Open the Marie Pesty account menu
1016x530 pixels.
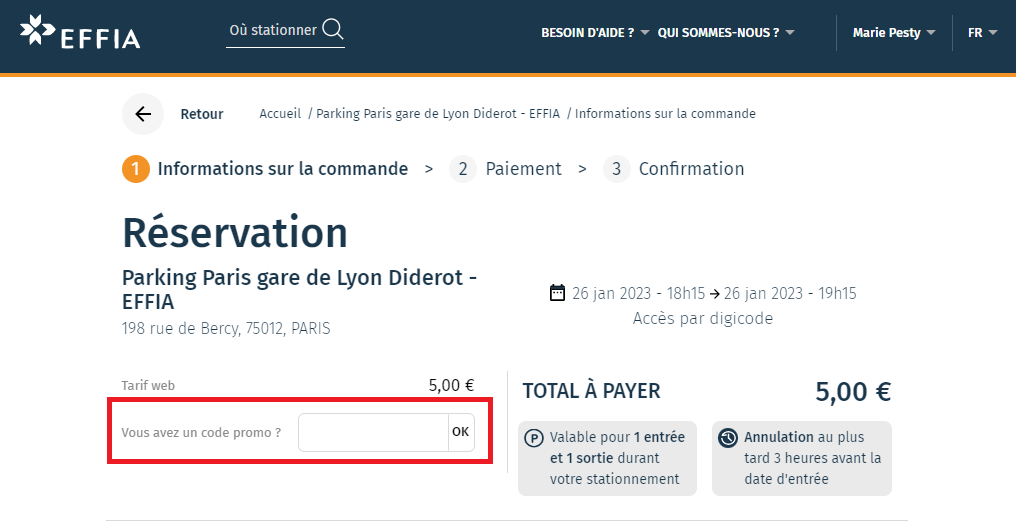pyautogui.click(x=893, y=33)
